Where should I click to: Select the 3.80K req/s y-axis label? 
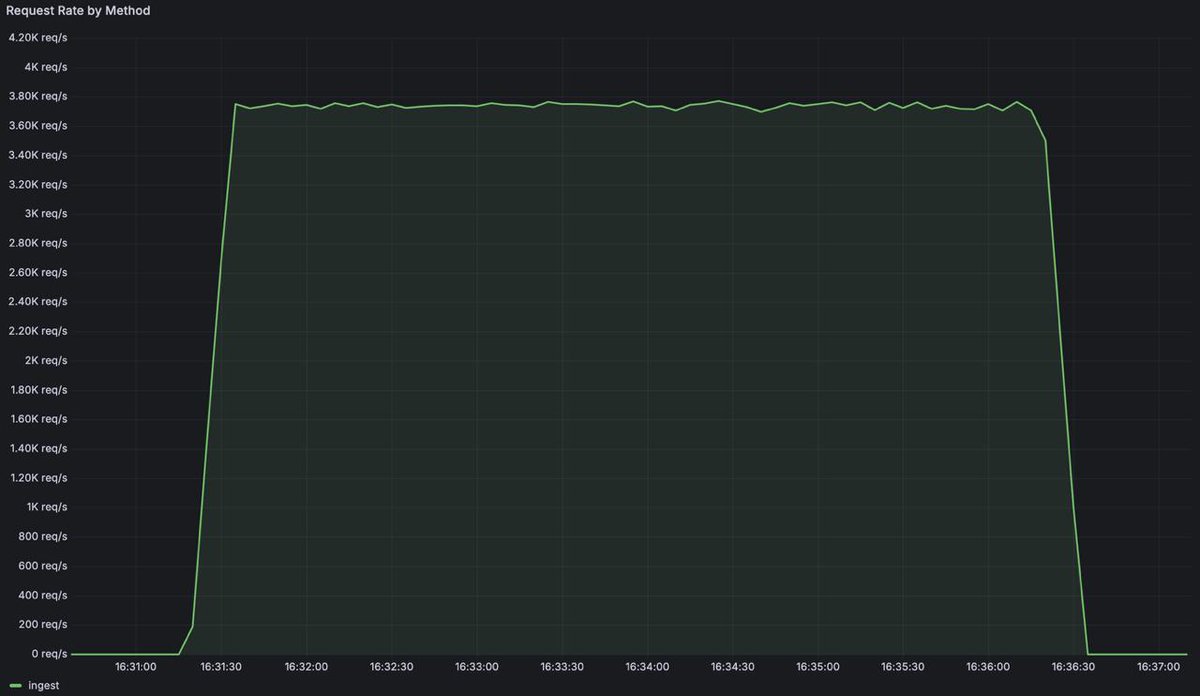(x=37, y=96)
